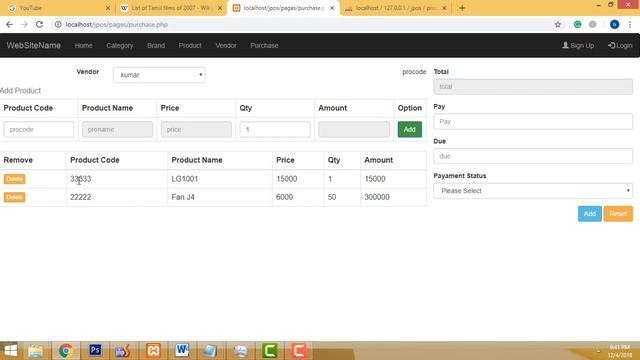Image resolution: width=640 pixels, height=360 pixels.
Task: Open Microsoft Word from the taskbar
Action: (182, 350)
